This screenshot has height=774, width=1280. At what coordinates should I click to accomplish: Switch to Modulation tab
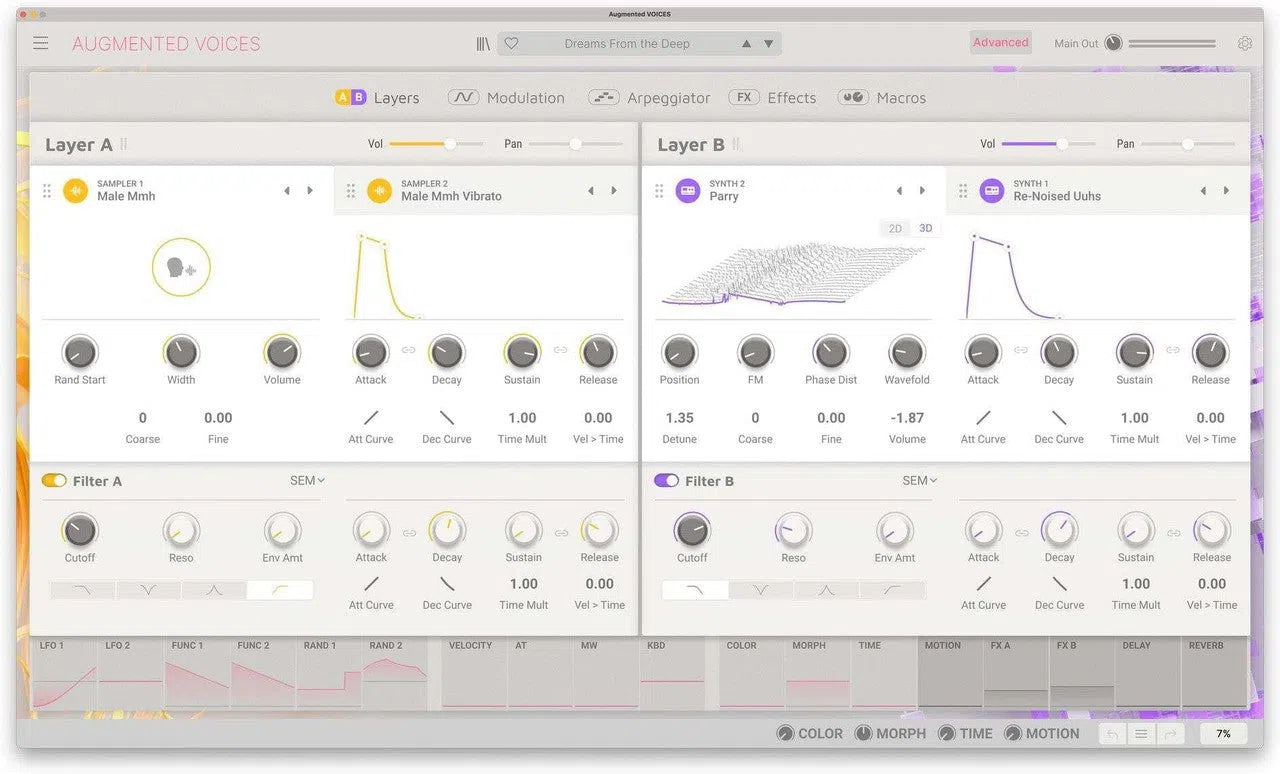tap(506, 97)
